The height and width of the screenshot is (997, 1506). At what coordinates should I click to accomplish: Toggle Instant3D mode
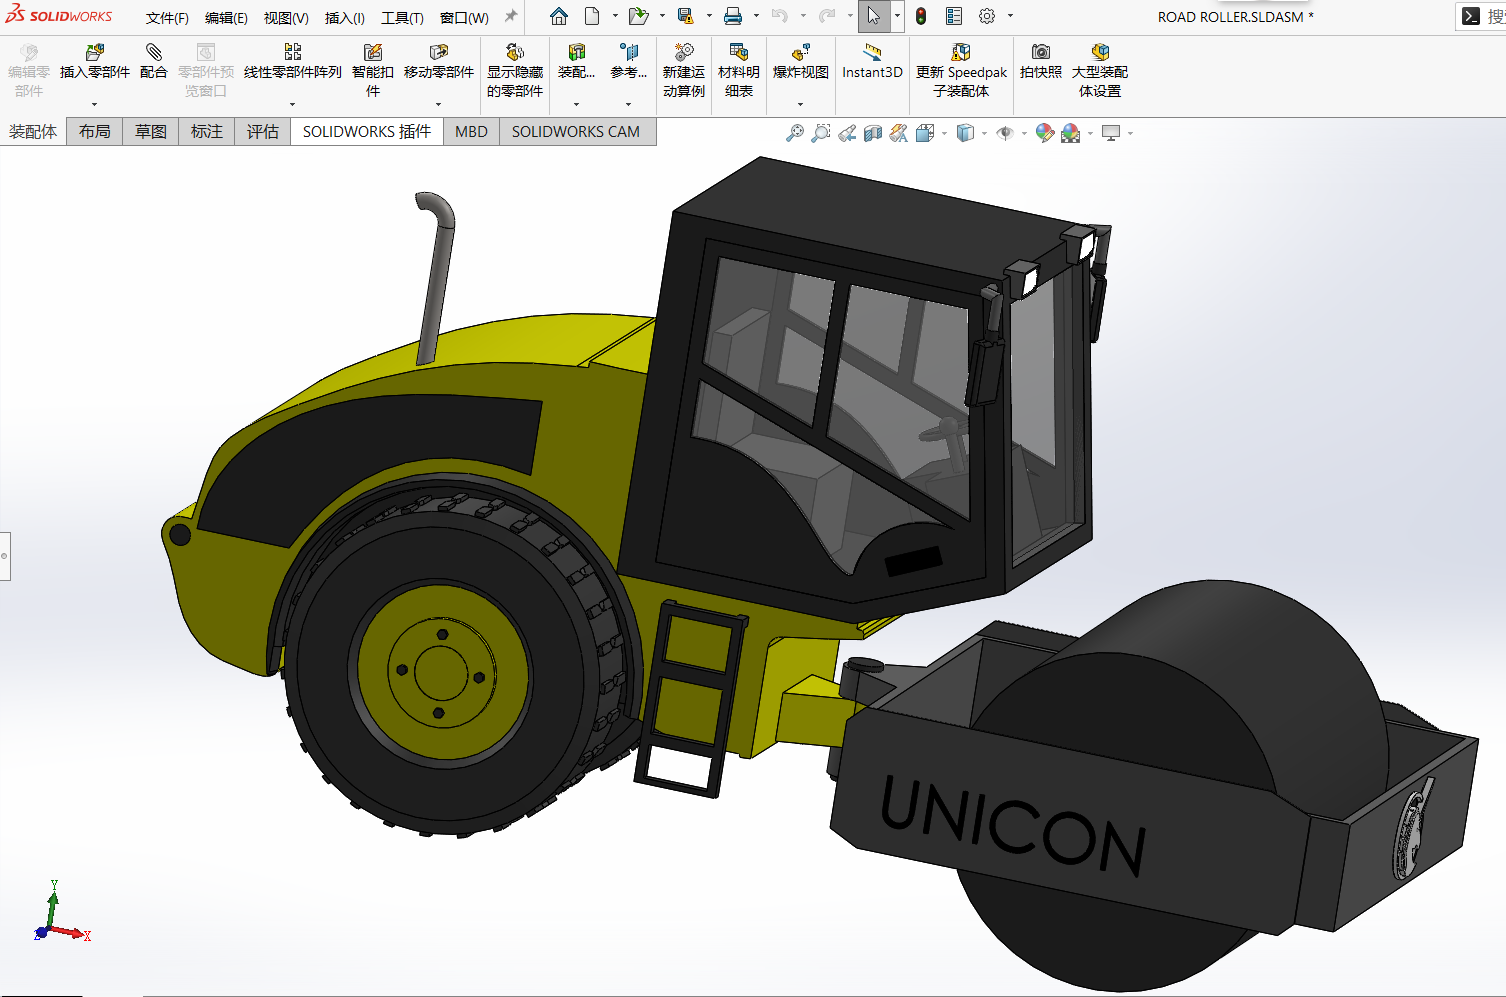tap(873, 62)
